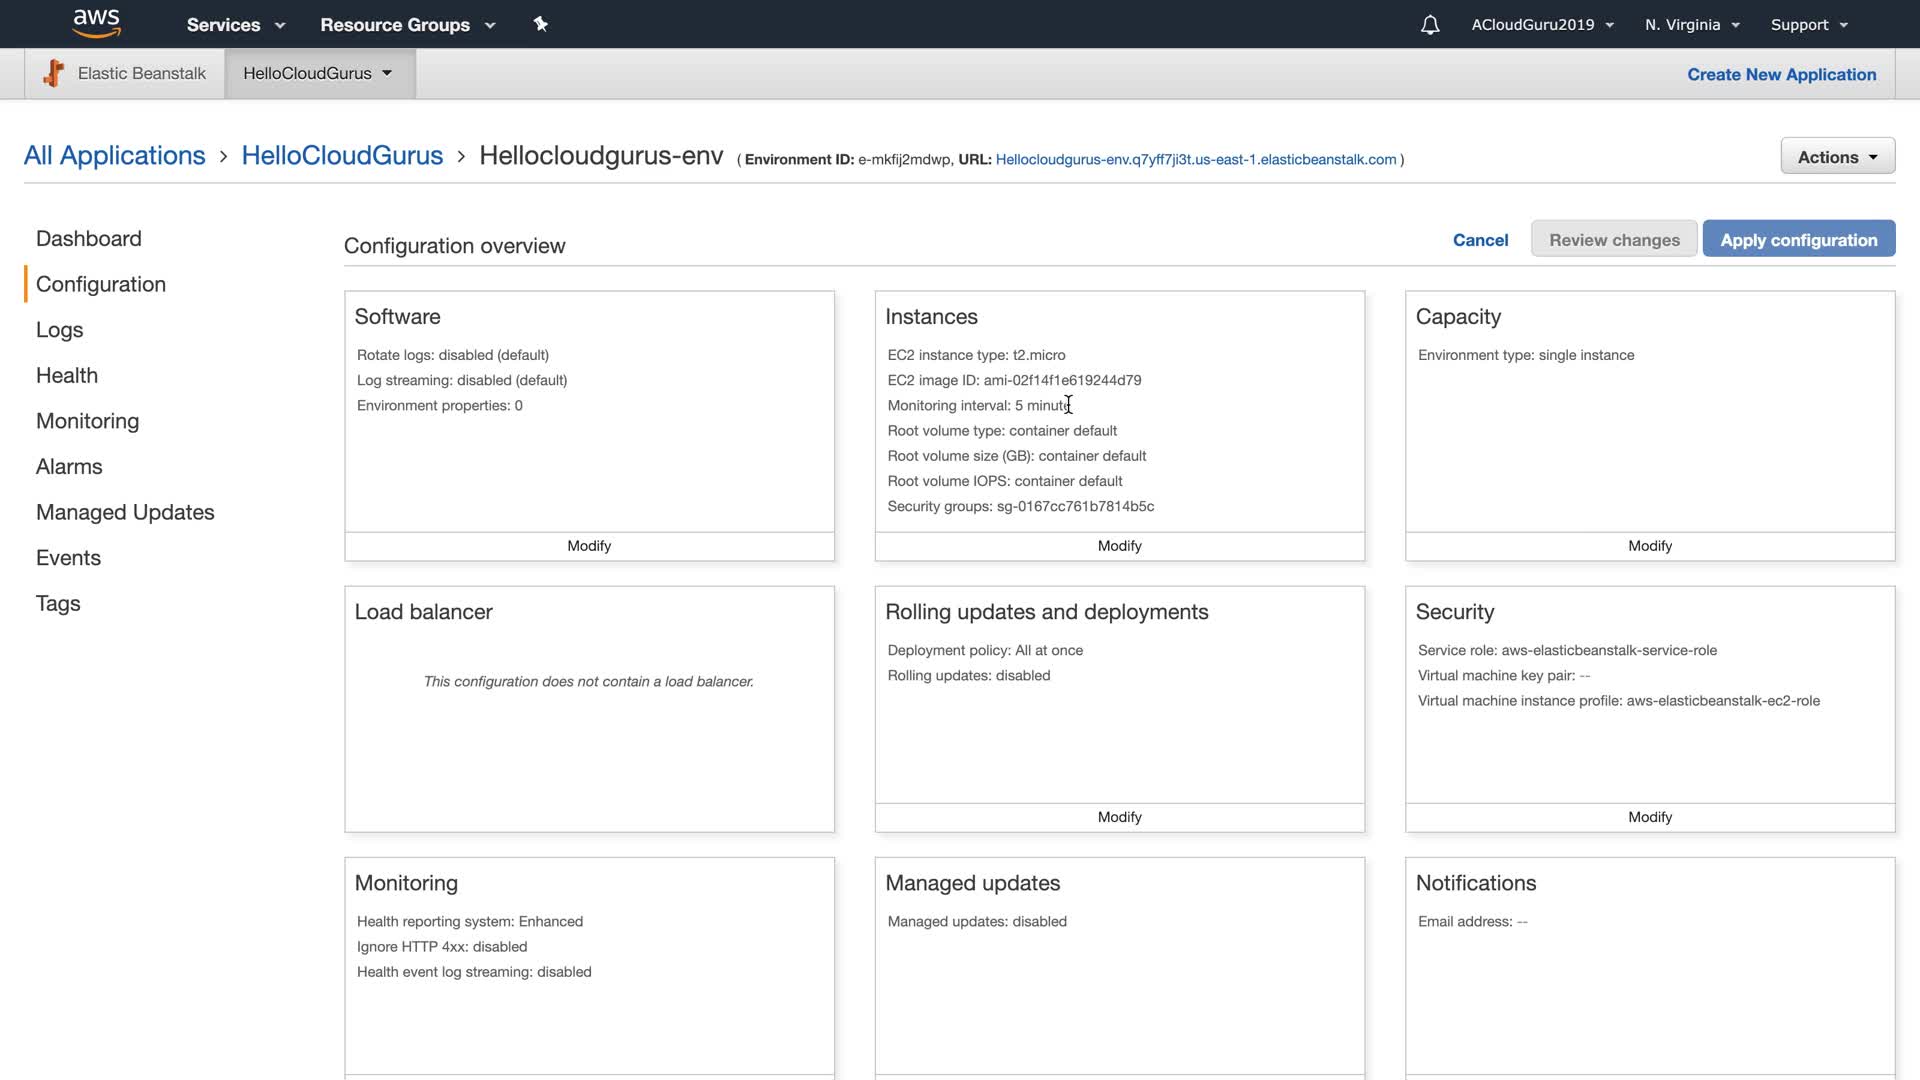The image size is (1920, 1080).
Task: Click the Cancel link
Action: click(x=1480, y=240)
